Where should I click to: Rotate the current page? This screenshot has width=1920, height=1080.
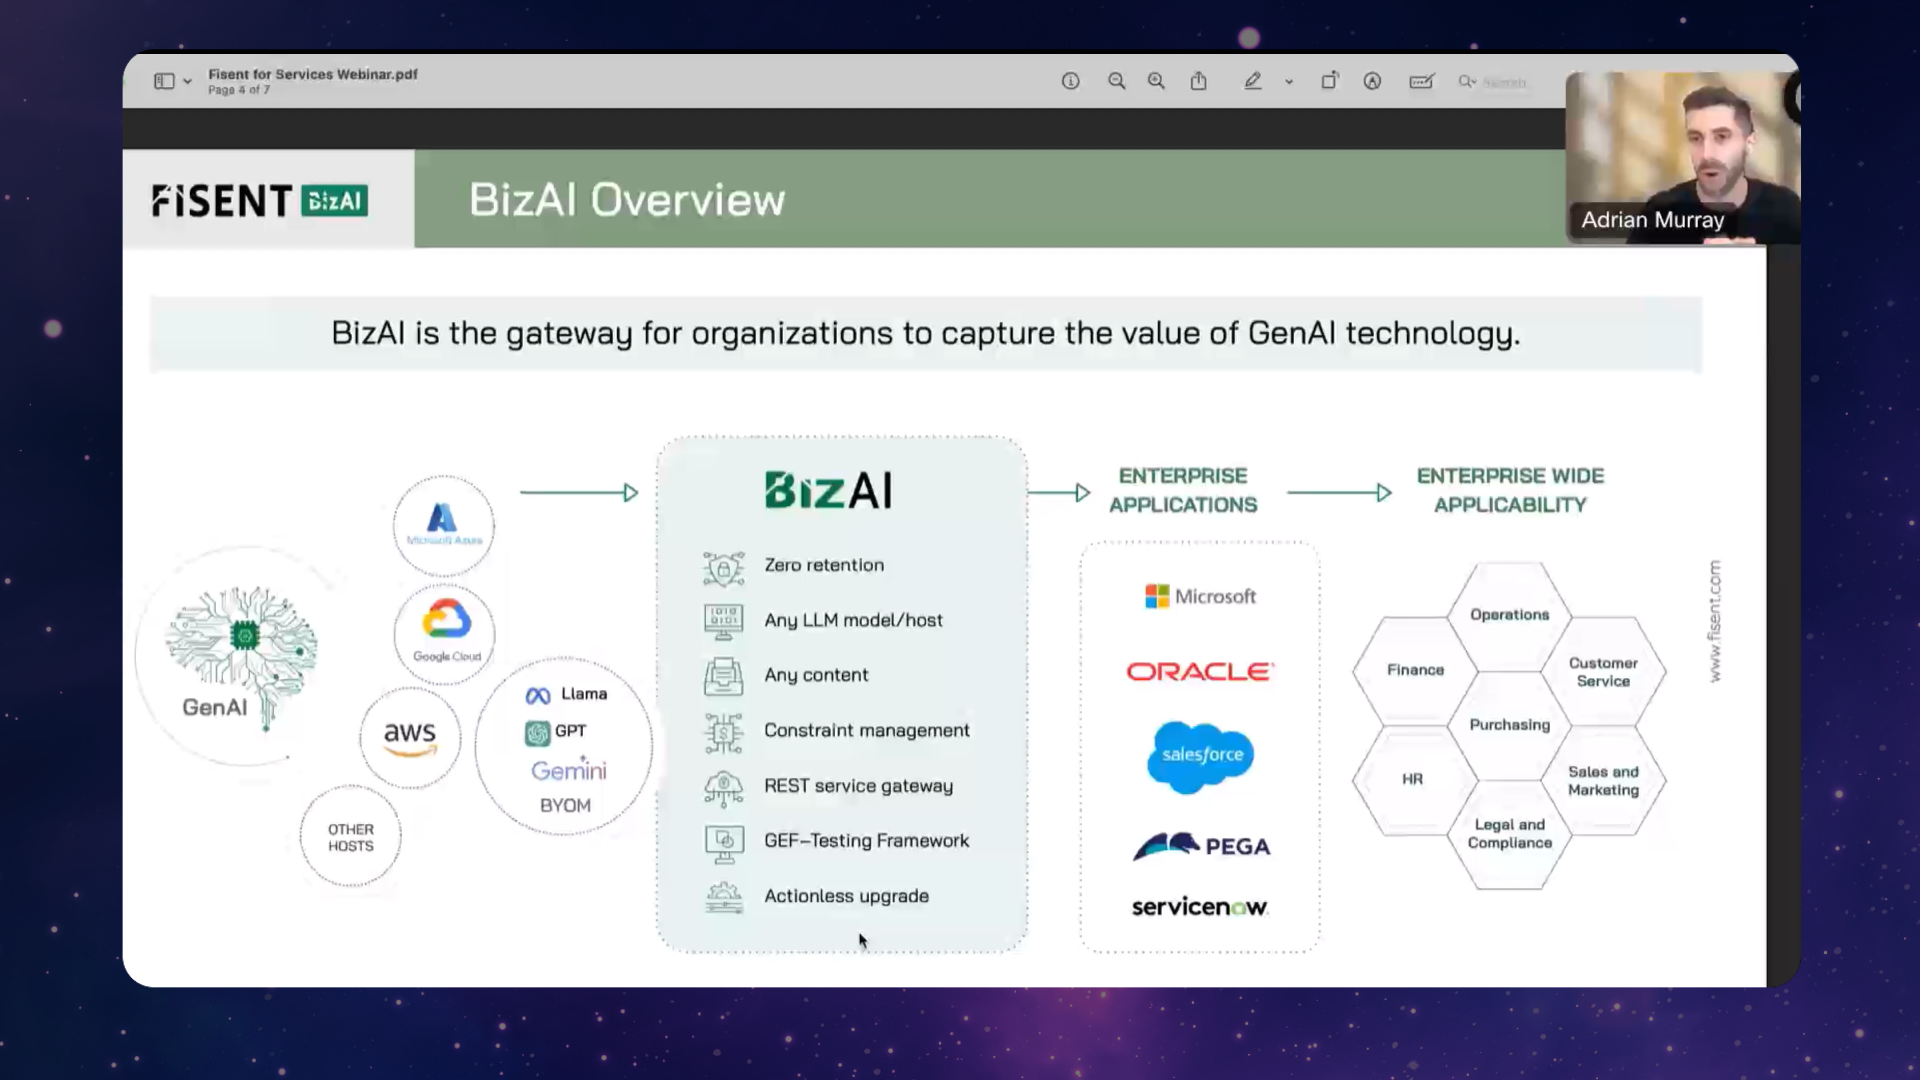point(1330,81)
